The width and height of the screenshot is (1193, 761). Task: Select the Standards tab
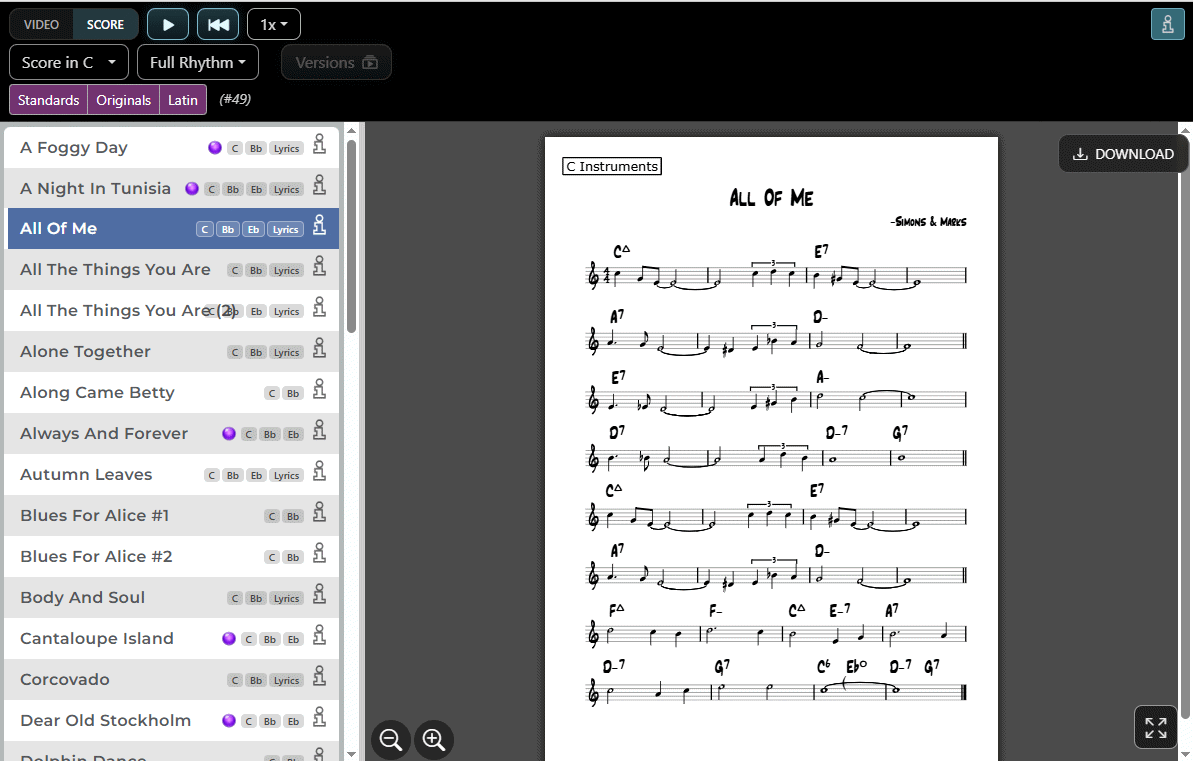pyautogui.click(x=49, y=100)
